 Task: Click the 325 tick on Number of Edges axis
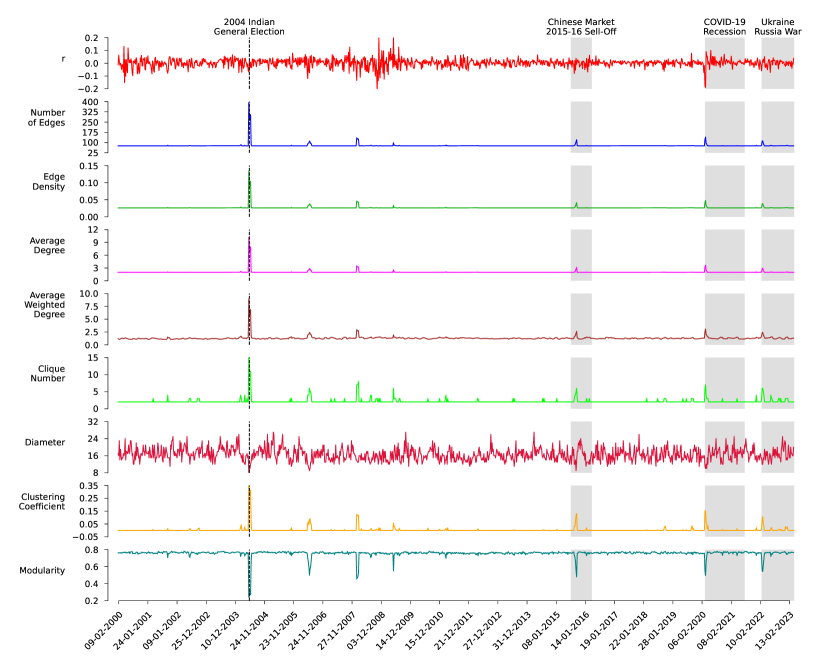pos(91,112)
